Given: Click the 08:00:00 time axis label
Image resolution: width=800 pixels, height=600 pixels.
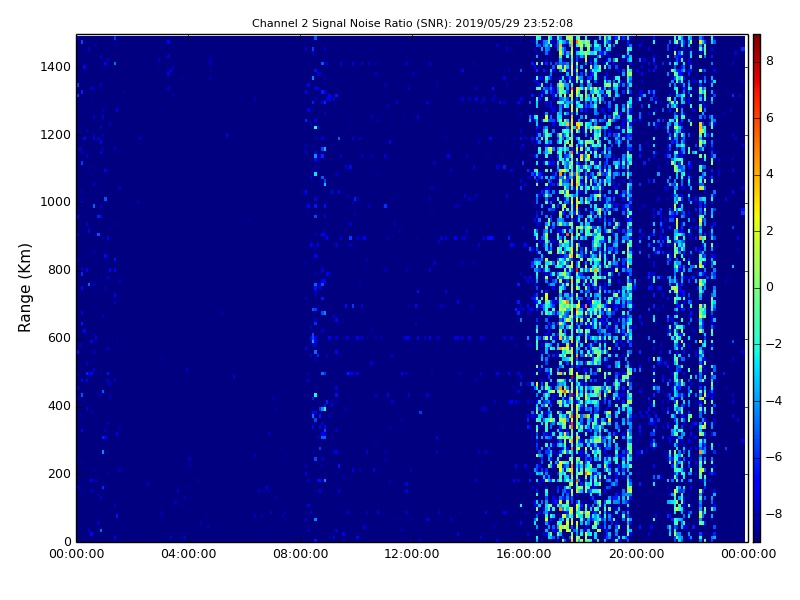Looking at the screenshot, I should click(301, 554).
